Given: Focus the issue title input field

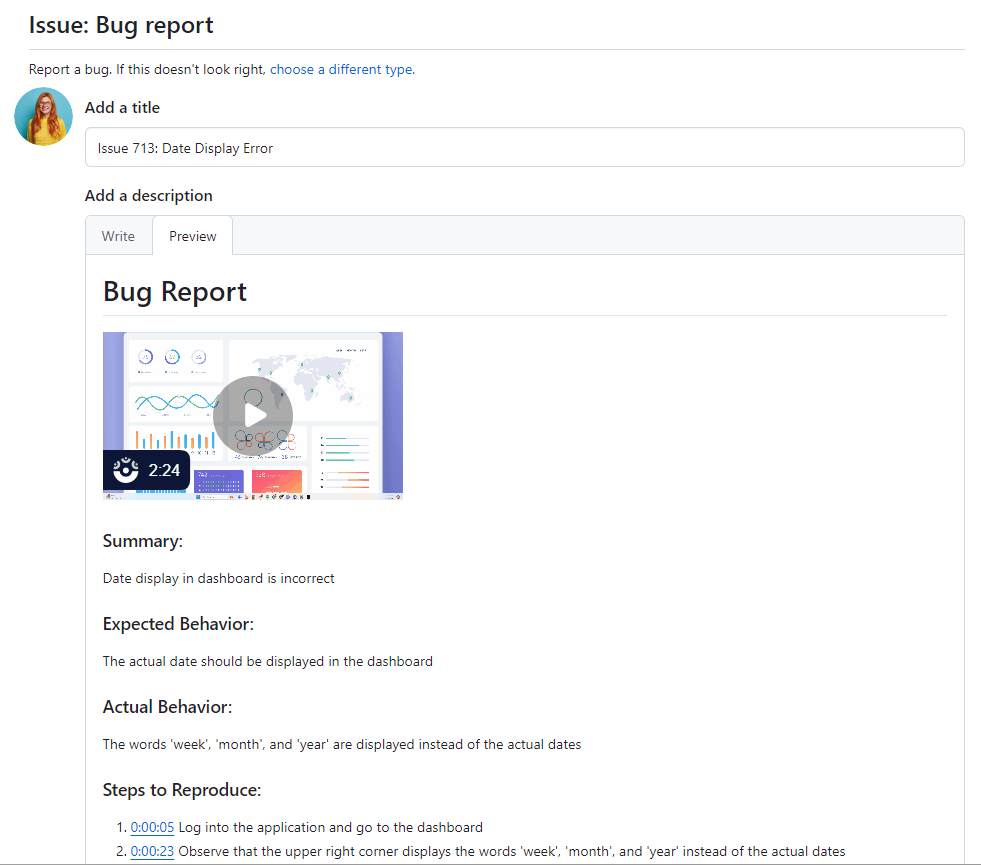Looking at the screenshot, I should (x=524, y=148).
